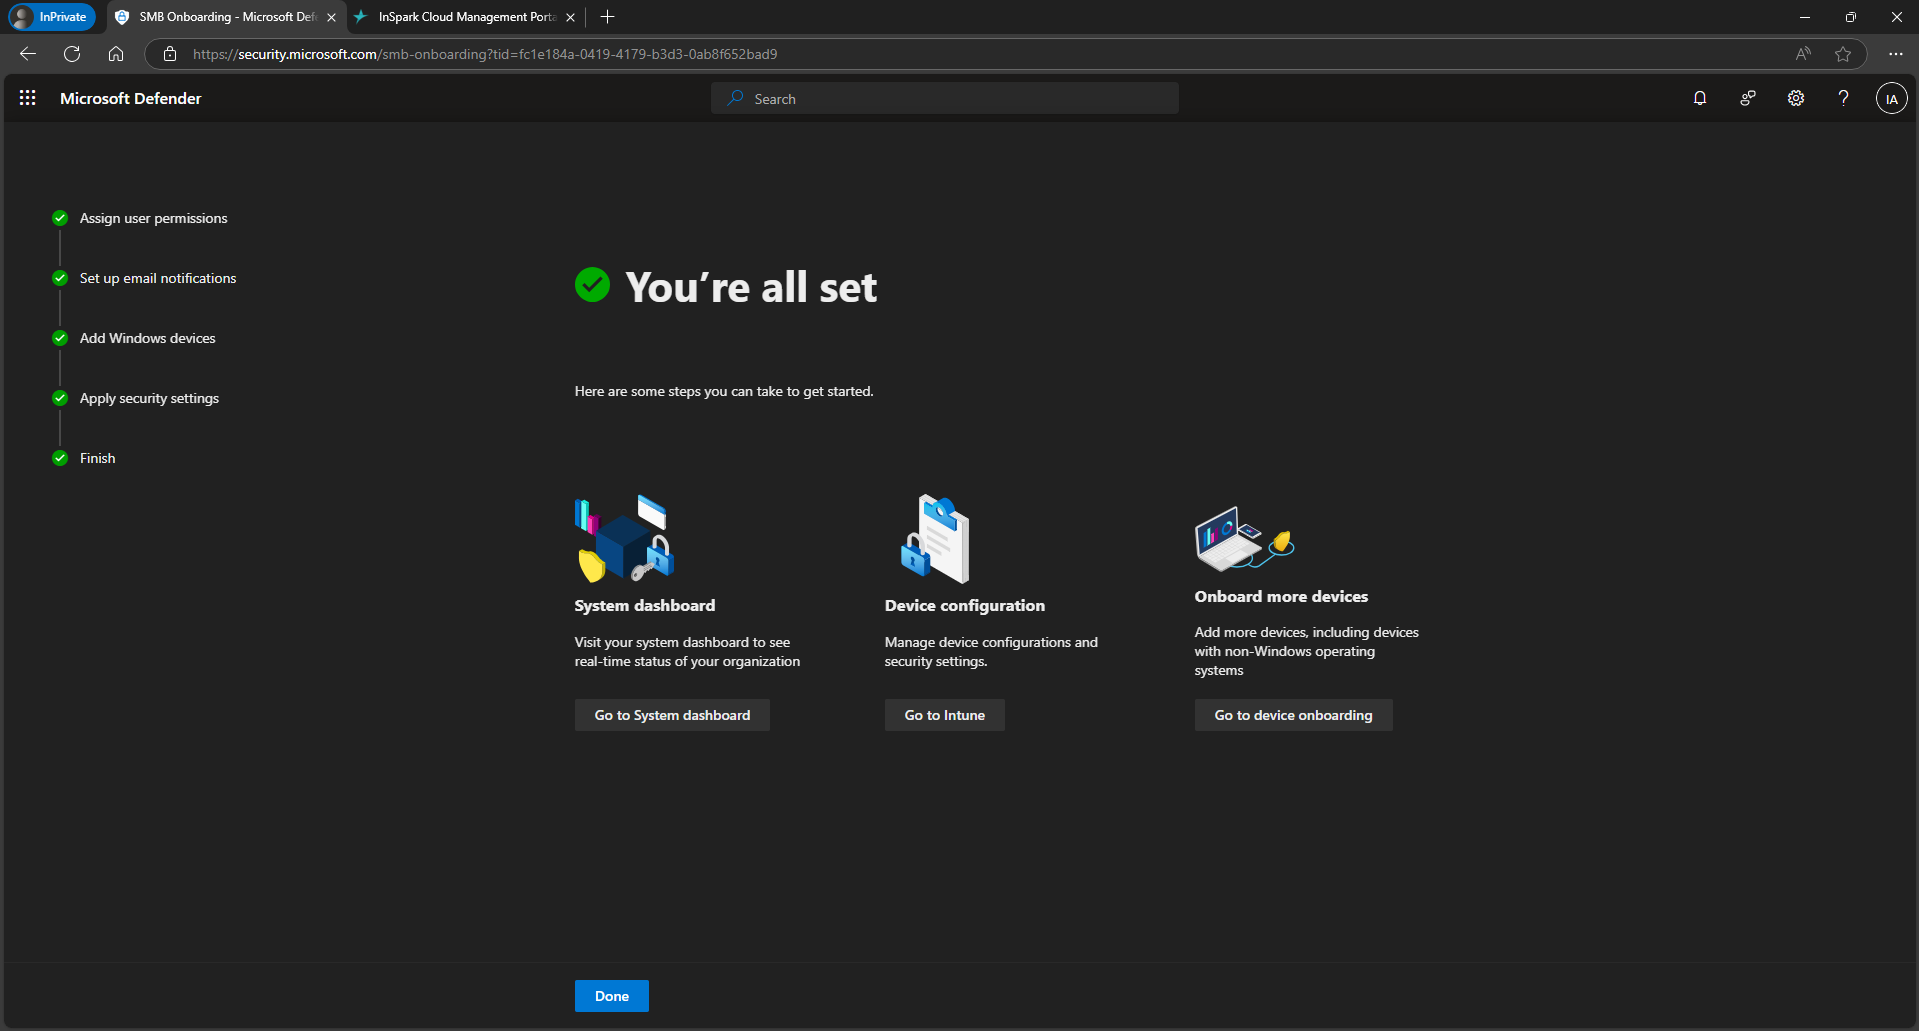Click 'Add more devices' description text
The width and height of the screenshot is (1919, 1031).
(1307, 651)
